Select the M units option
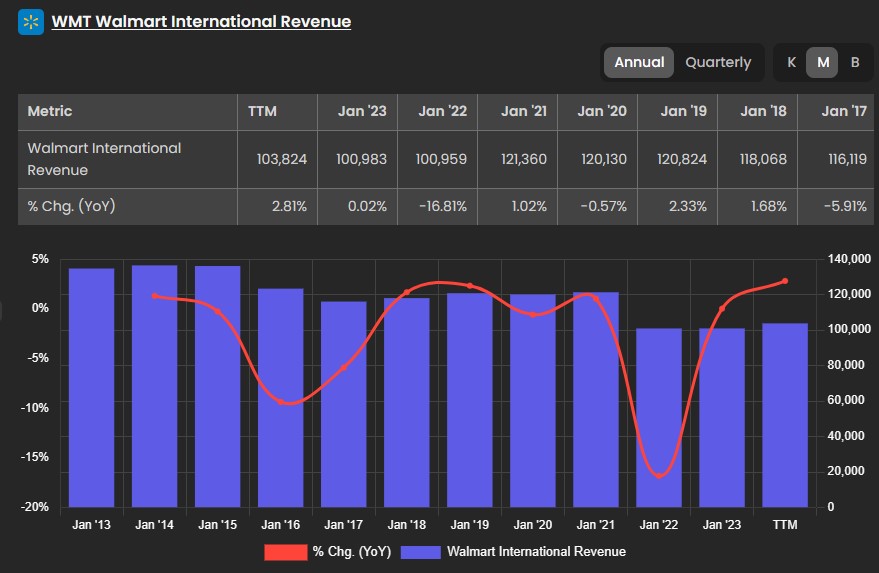 (x=822, y=62)
